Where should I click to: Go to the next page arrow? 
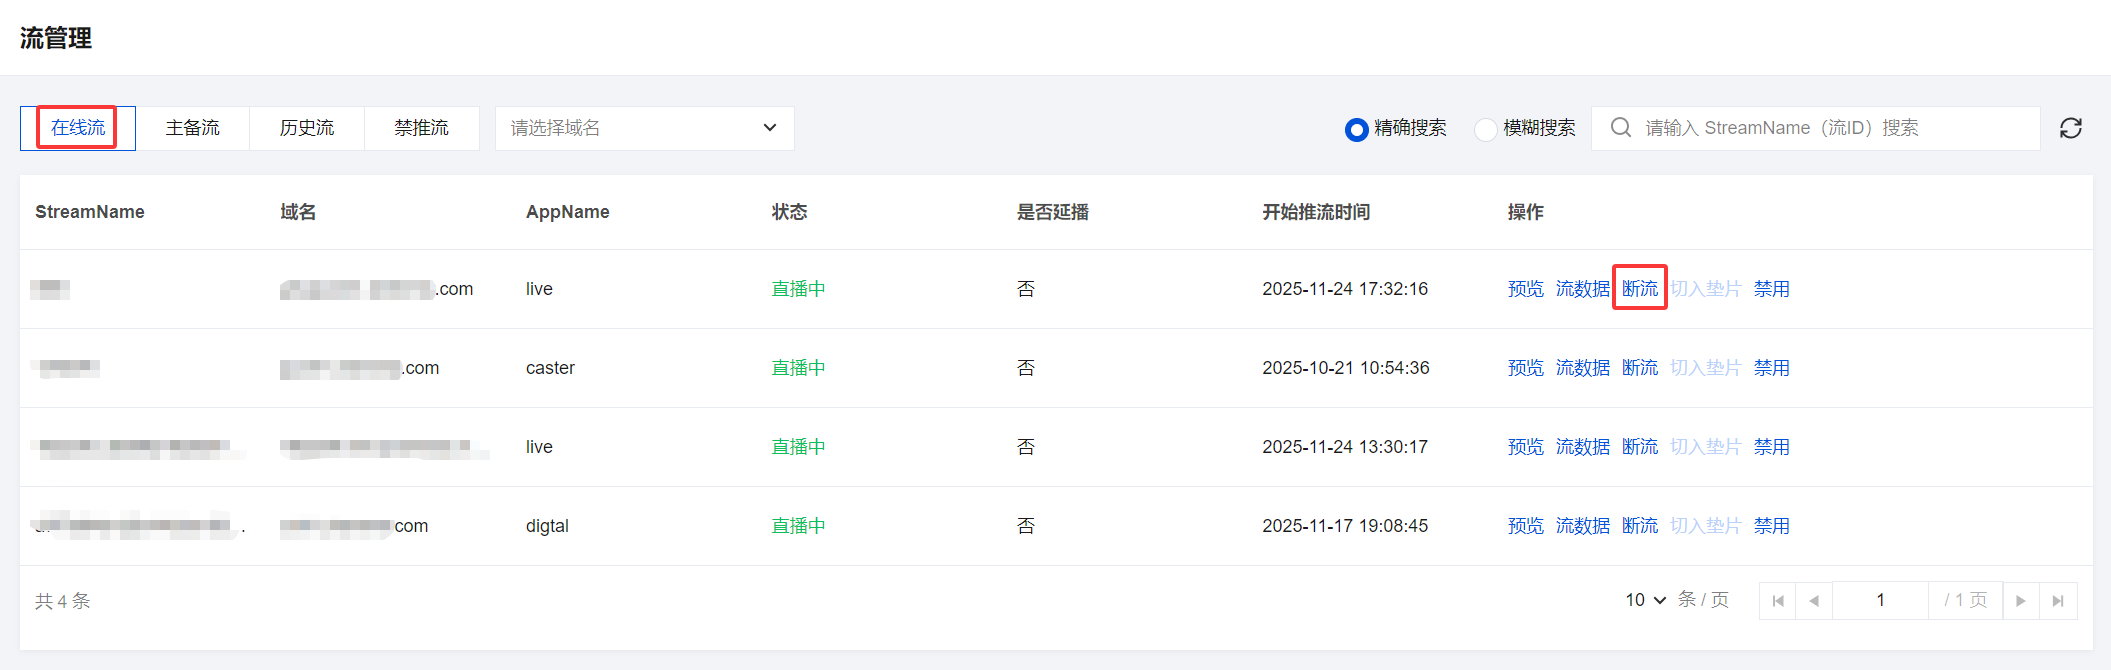[2020, 601]
